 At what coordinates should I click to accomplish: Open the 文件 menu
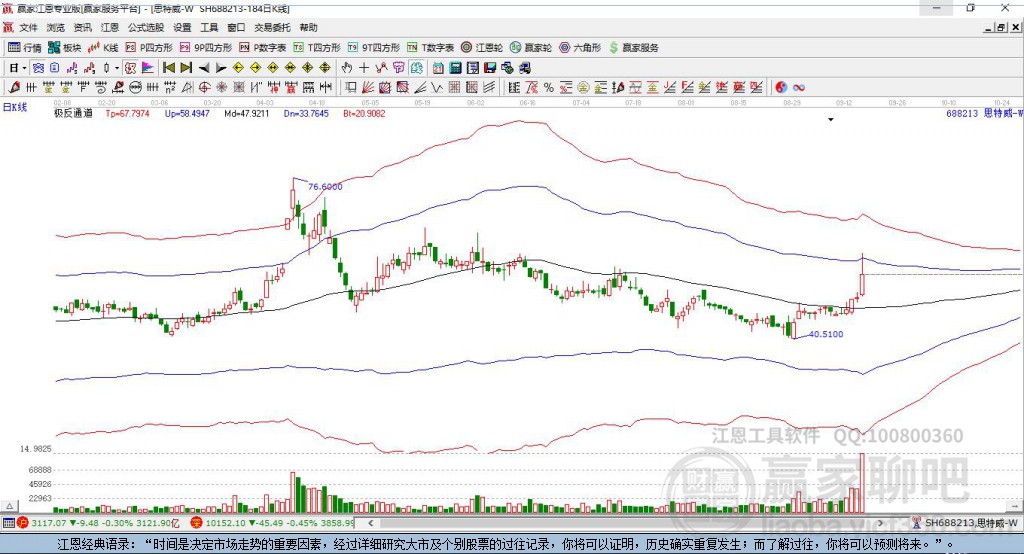point(29,27)
